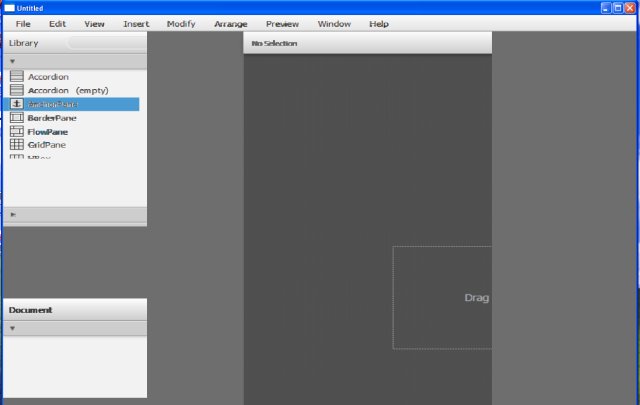Viewport: 640px width, 405px height.
Task: Open the File menu
Action: pyautogui.click(x=23, y=24)
